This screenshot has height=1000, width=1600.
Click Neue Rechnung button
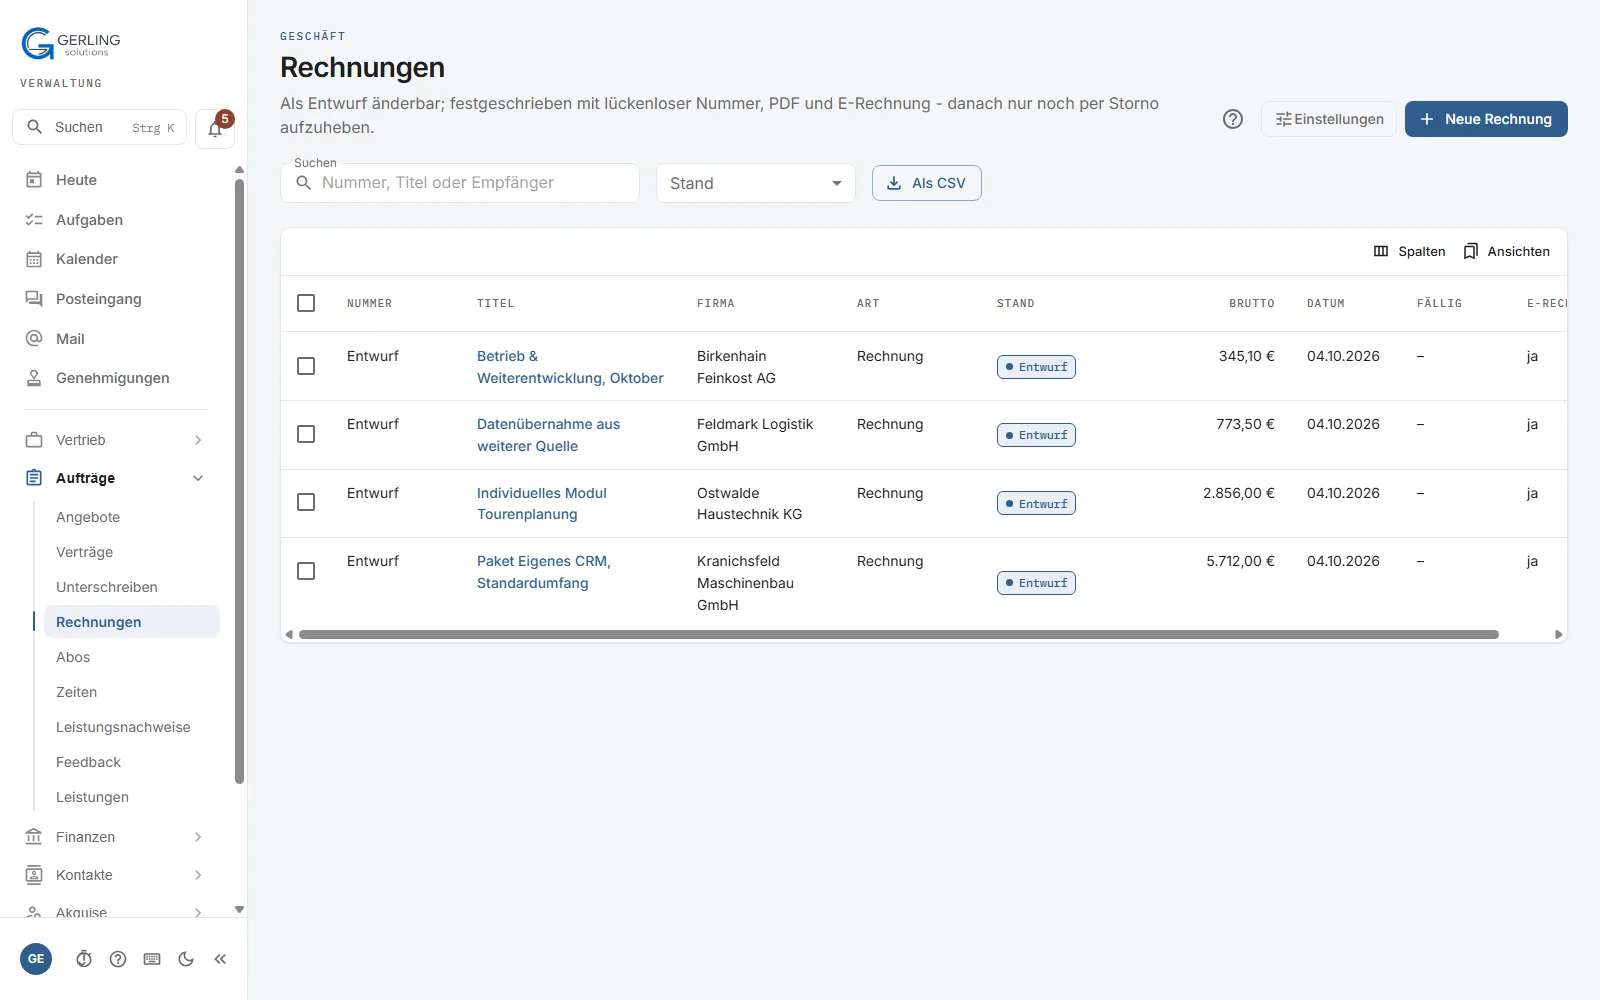pyautogui.click(x=1486, y=119)
